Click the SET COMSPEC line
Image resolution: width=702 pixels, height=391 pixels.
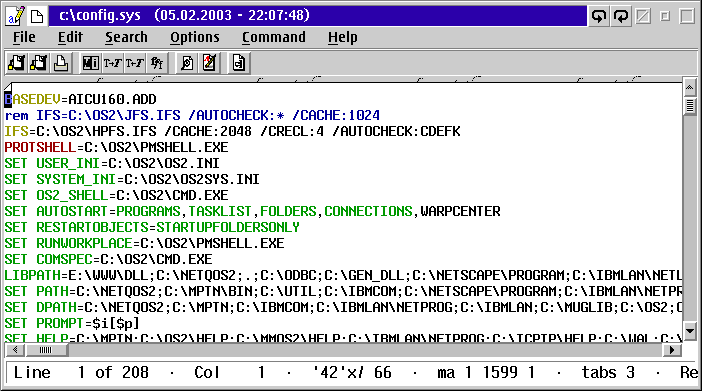[108, 259]
